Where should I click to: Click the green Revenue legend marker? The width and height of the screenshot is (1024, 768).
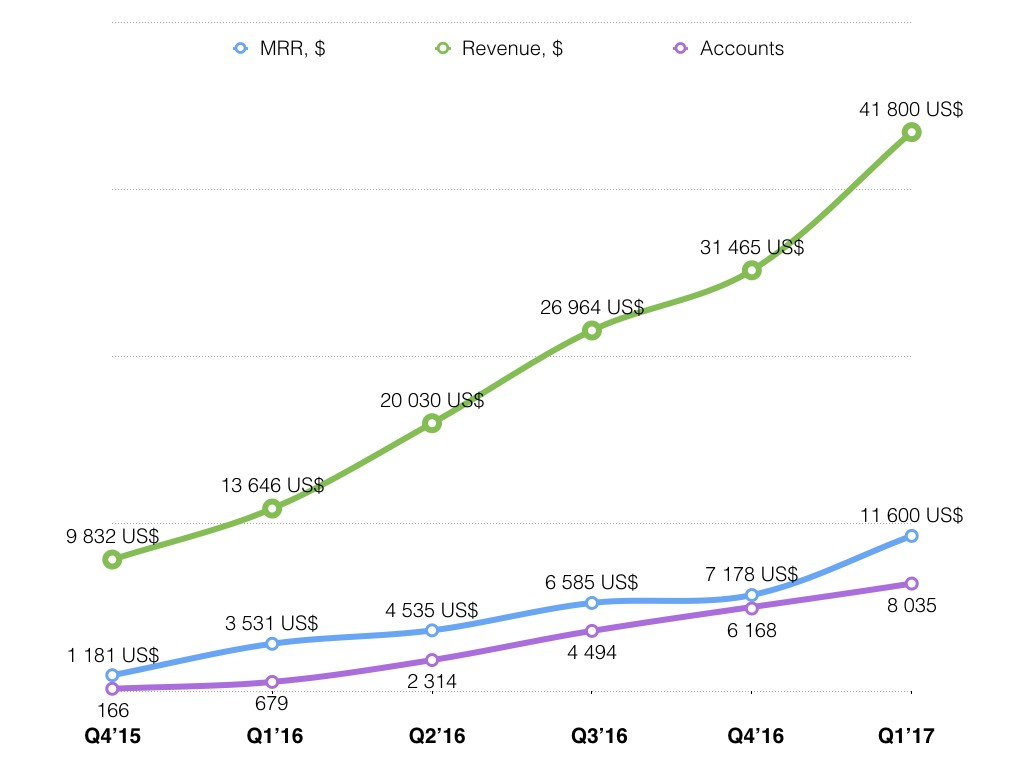pyautogui.click(x=443, y=48)
